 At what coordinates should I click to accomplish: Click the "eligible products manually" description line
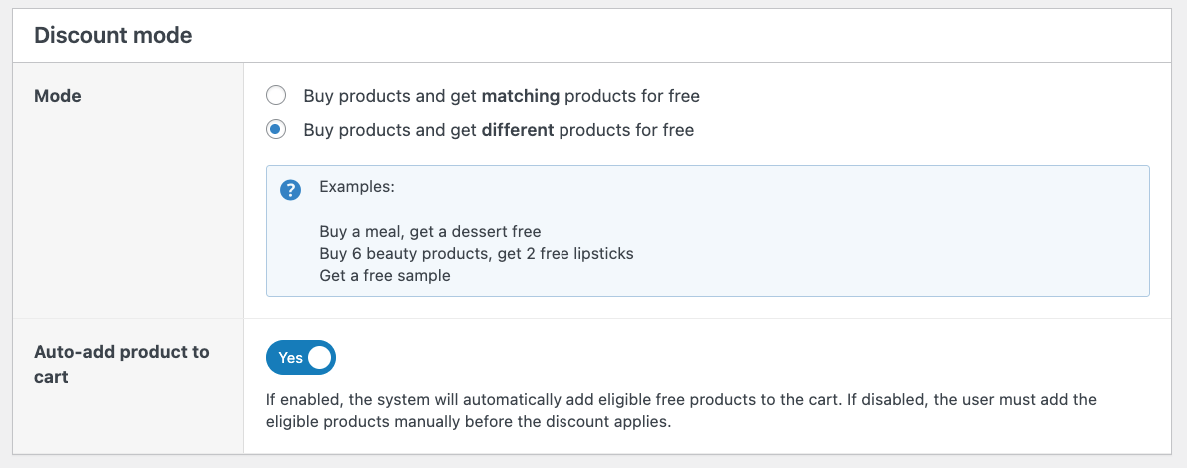tap(468, 421)
